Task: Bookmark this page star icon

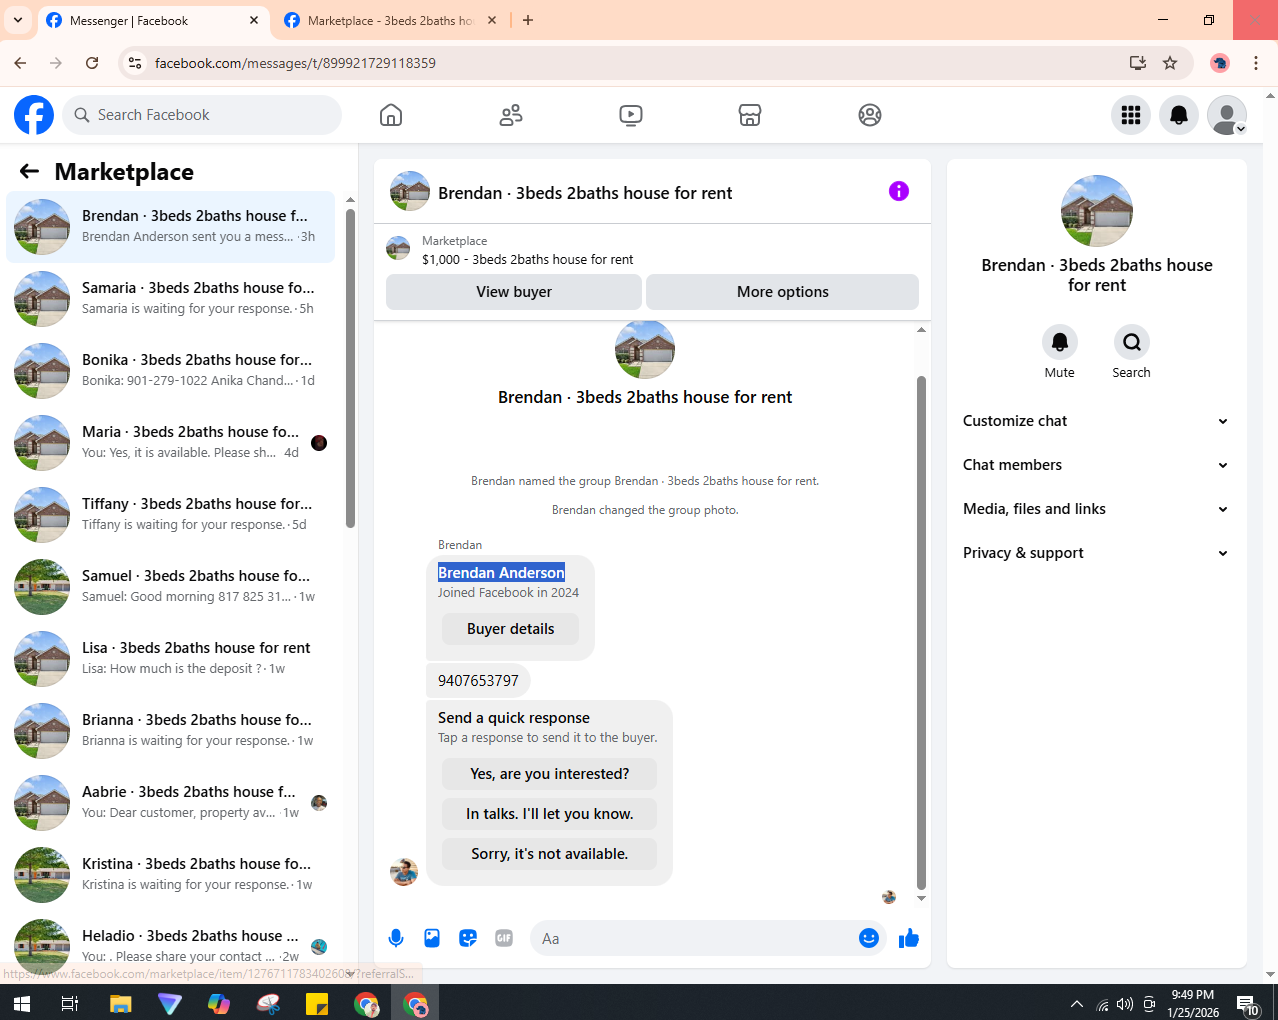Action: click(x=1170, y=63)
